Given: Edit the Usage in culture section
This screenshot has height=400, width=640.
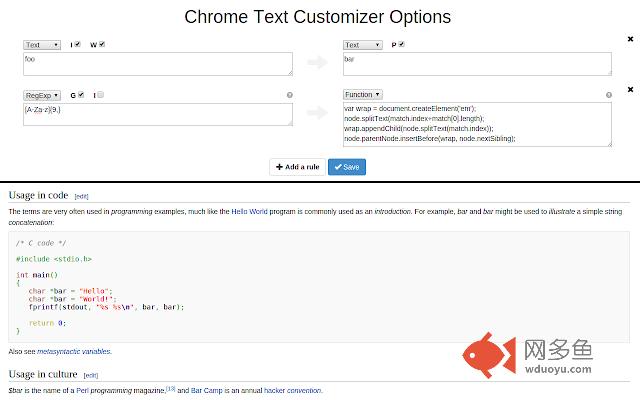Looking at the screenshot, I should click(x=91, y=375).
